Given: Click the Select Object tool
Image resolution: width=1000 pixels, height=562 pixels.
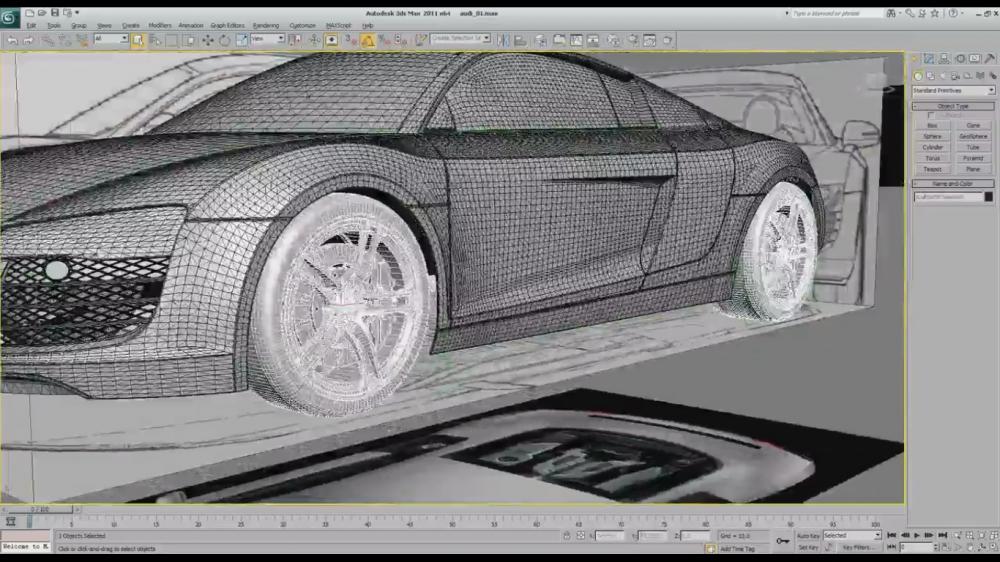Looking at the screenshot, I should (x=137, y=40).
